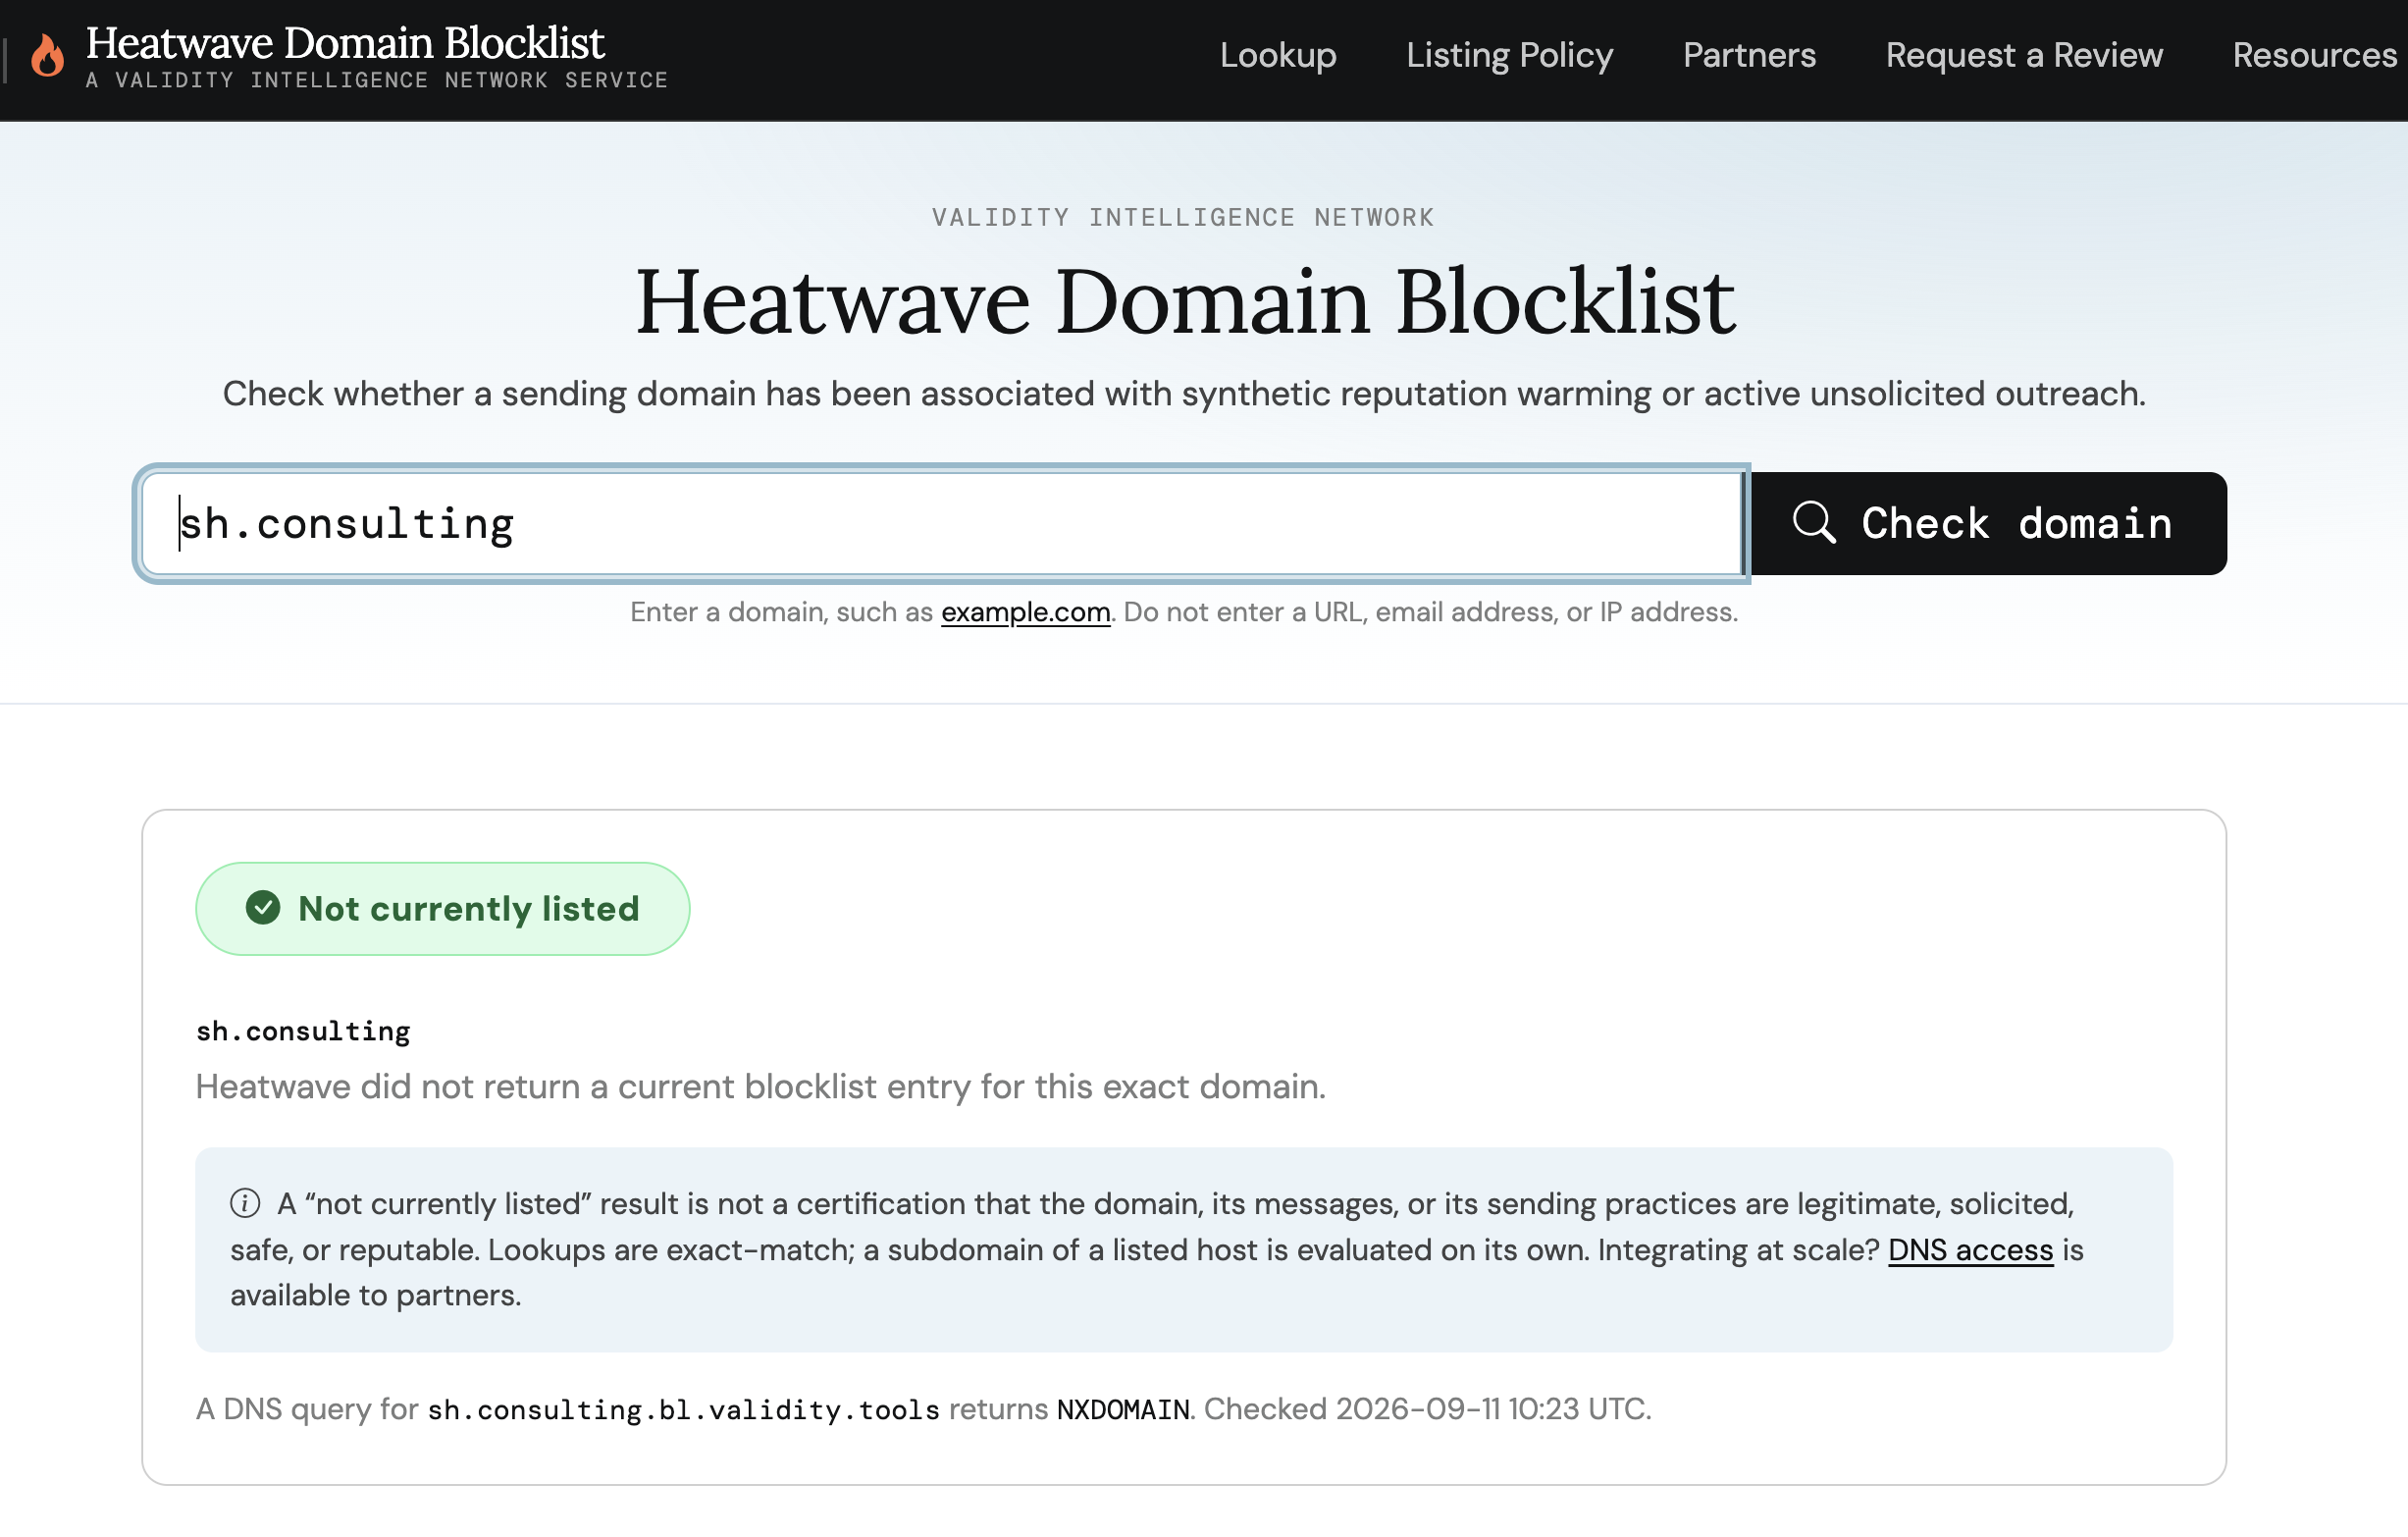This screenshot has width=2408, height=1537.
Task: Click the Validity Intelligence Network eyebrow text
Action: [x=1183, y=217]
